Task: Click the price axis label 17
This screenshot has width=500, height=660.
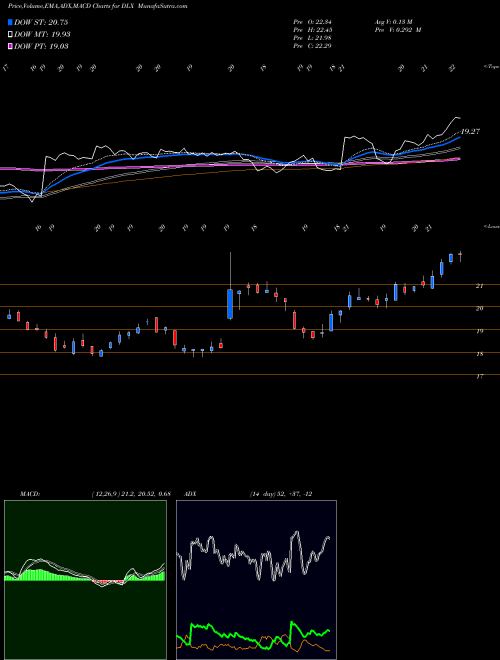Action: pos(479,377)
